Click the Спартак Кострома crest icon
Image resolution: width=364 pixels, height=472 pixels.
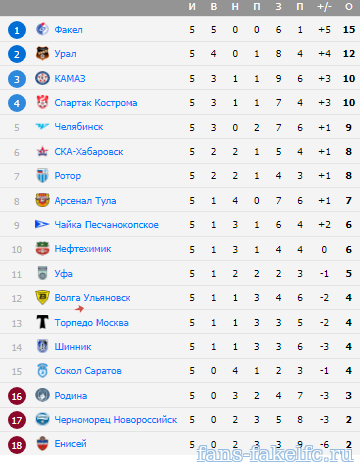42,102
